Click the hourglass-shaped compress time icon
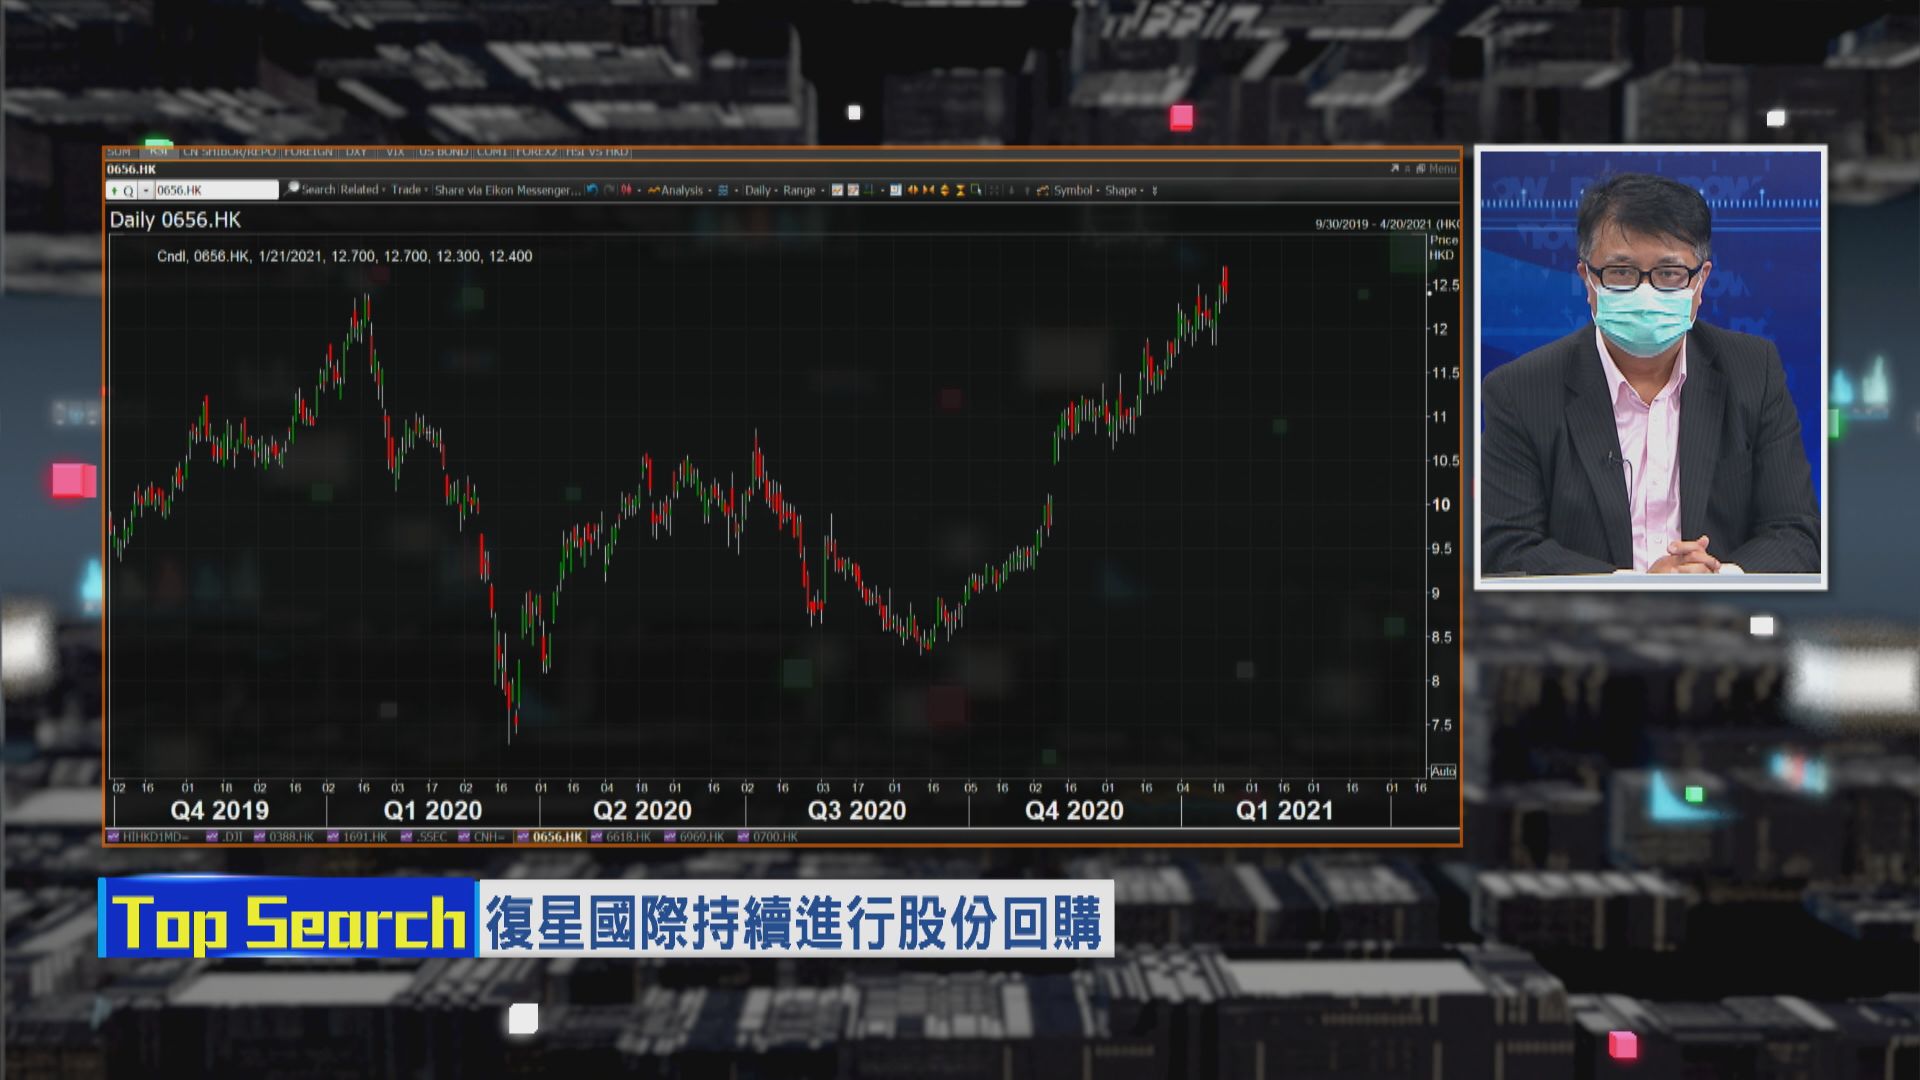1920x1080 pixels. tap(960, 190)
